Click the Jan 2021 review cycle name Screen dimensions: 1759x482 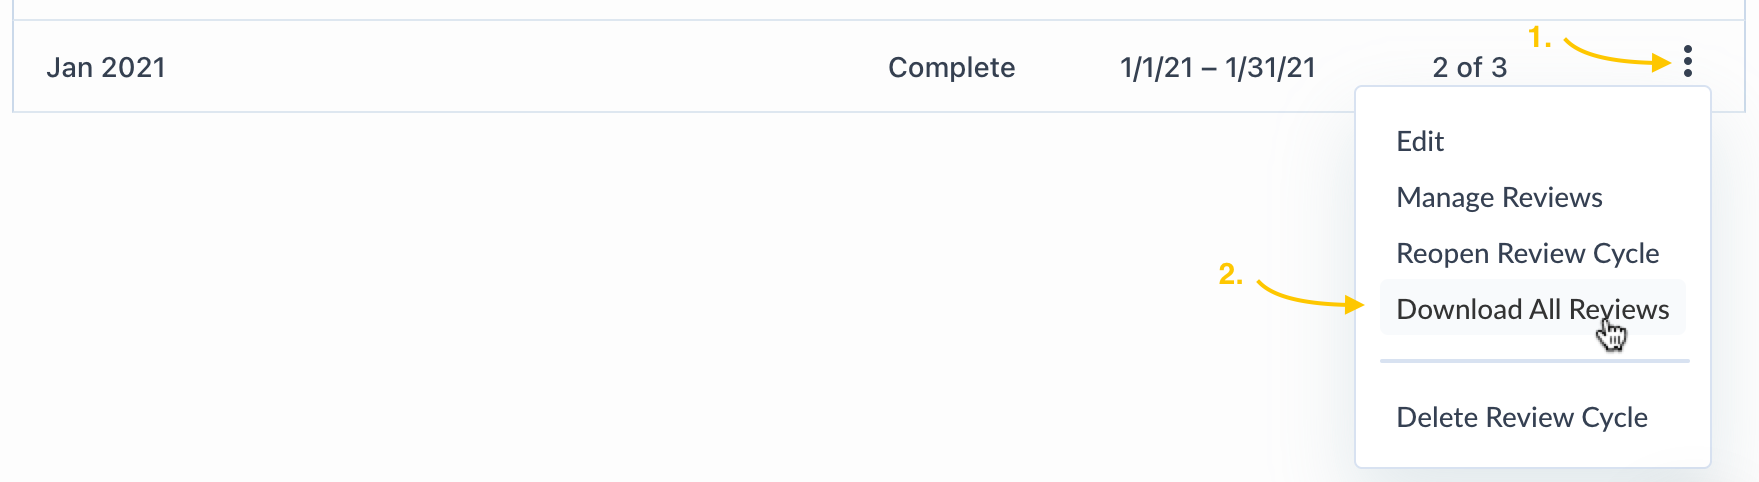tap(106, 68)
